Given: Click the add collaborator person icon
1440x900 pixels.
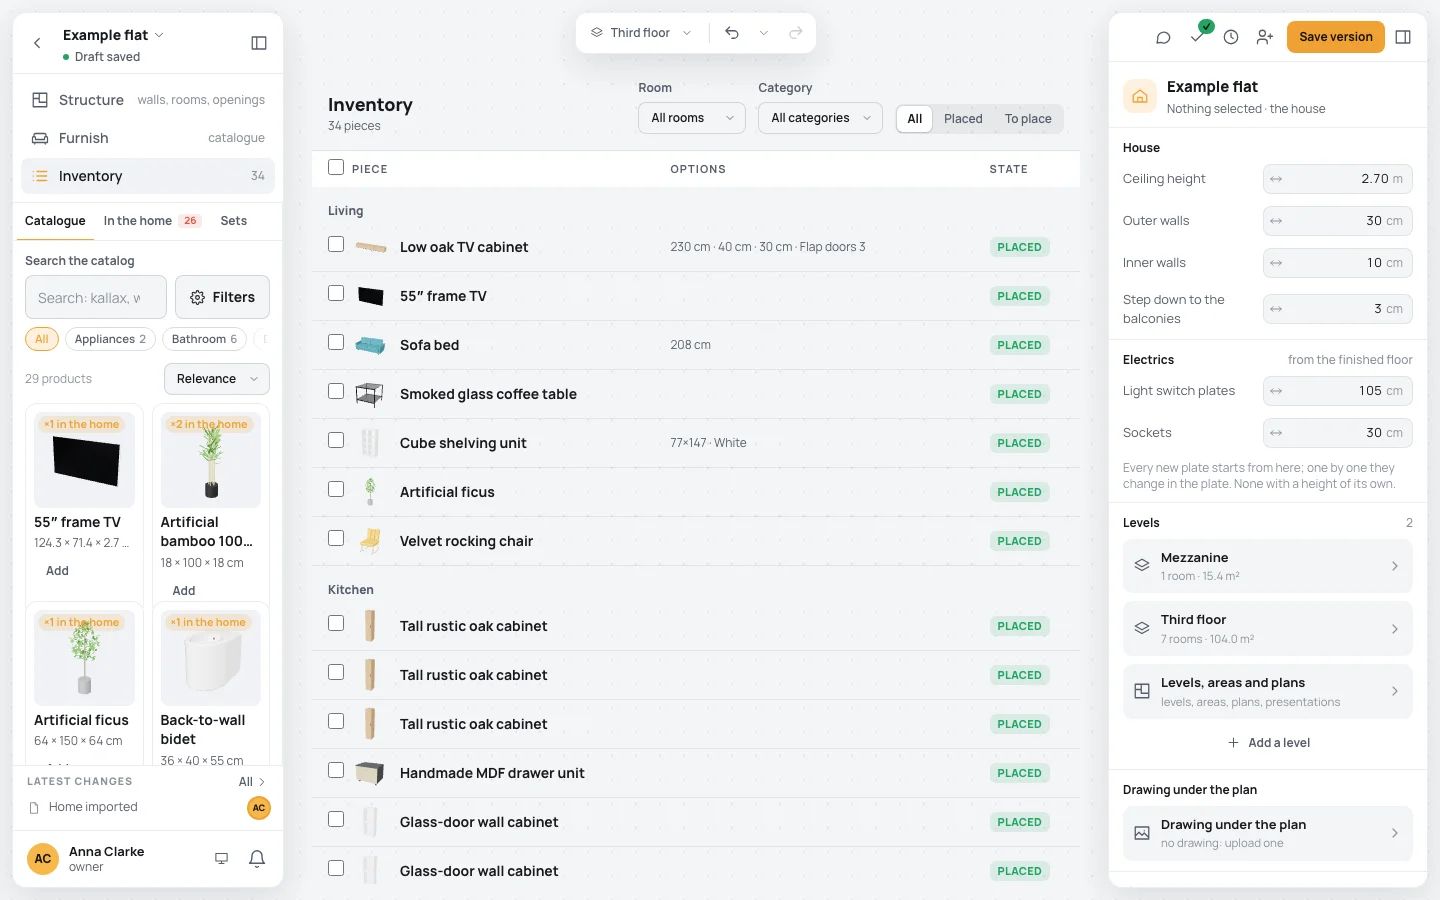Looking at the screenshot, I should pos(1265,37).
